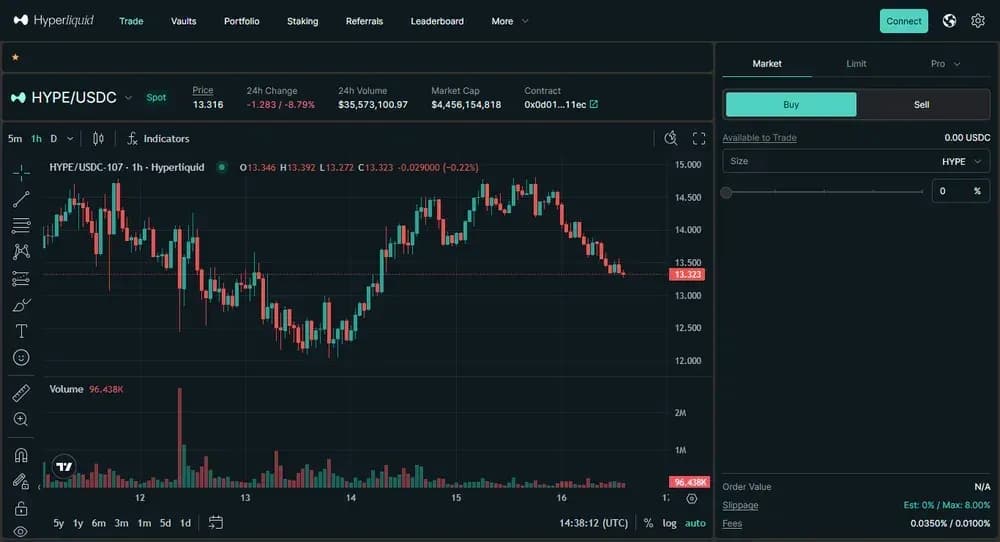The image size is (1000, 542).
Task: Click the 14:38:12 (UTC) timezone clock
Action: (593, 523)
